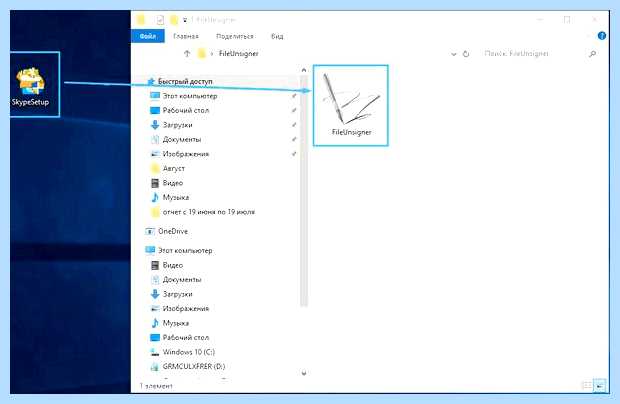Open Видео under Этот компьютер root
The image size is (620, 404).
[166, 265]
